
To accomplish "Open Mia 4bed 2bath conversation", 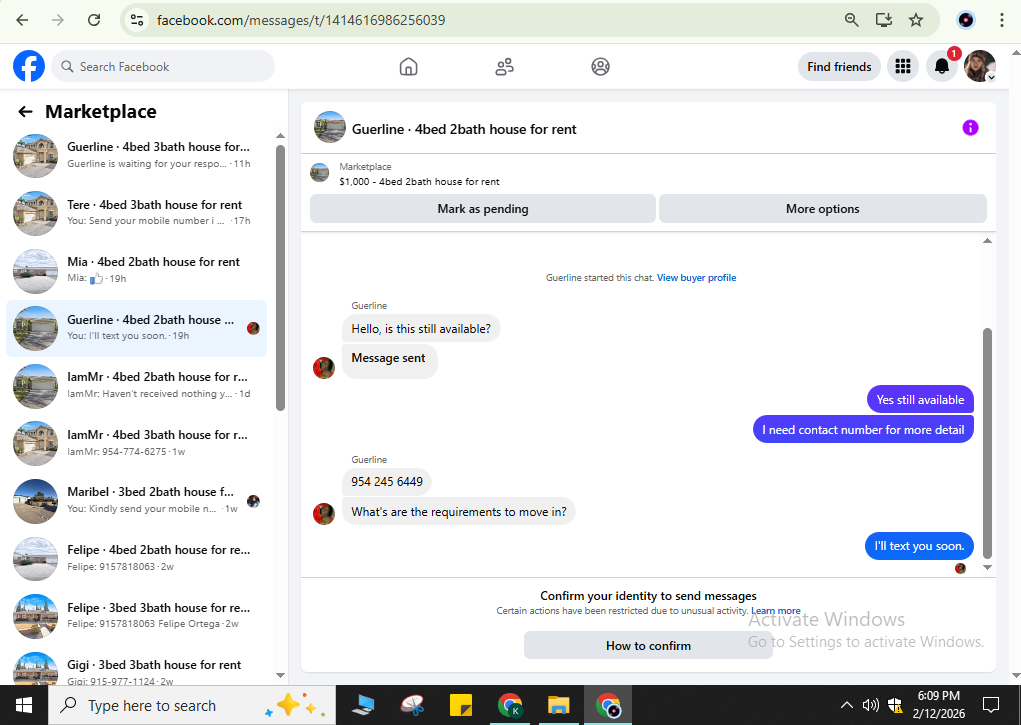I will point(137,270).
